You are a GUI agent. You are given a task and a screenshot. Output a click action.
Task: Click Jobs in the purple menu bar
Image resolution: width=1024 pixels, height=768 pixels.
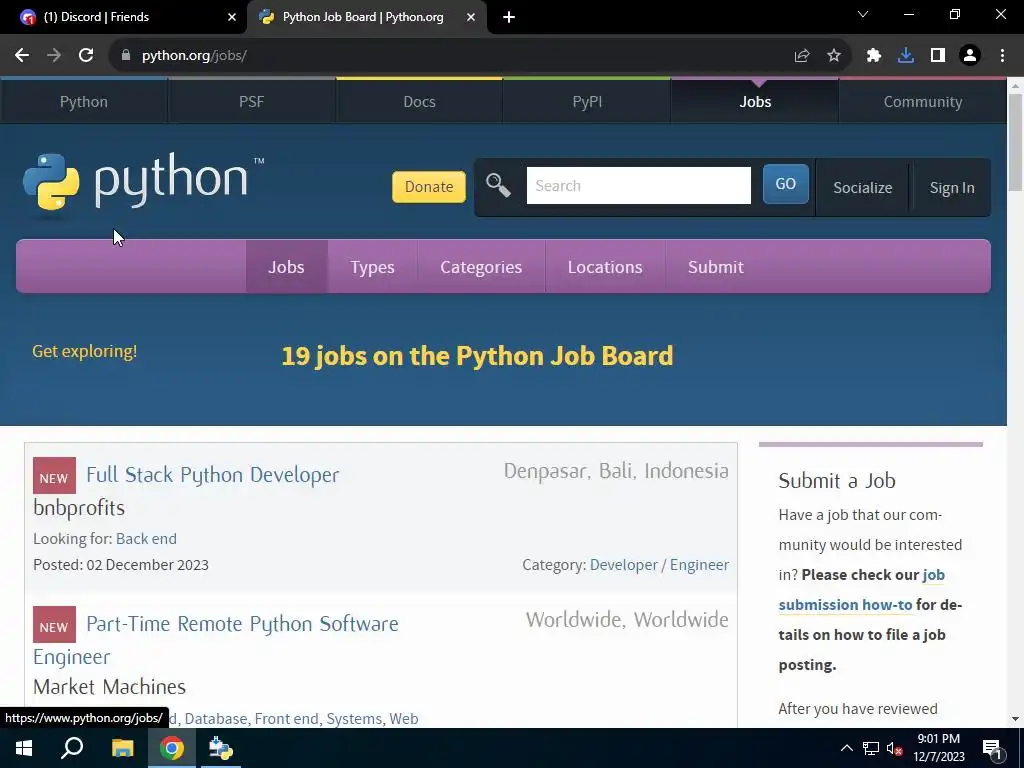pos(286,266)
